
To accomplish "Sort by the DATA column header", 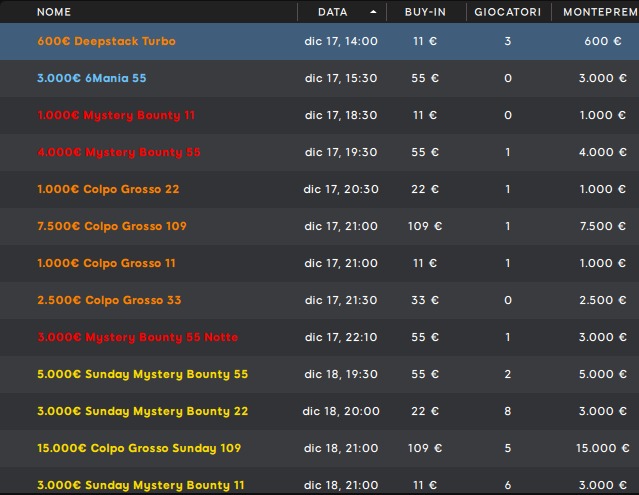I will [x=333, y=12].
